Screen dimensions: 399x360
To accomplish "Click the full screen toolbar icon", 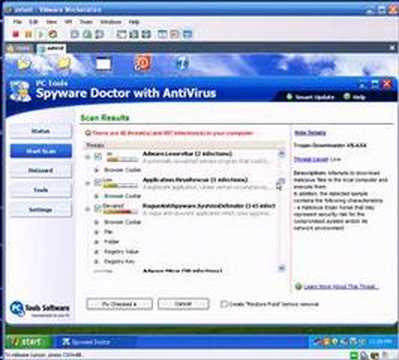I will [x=146, y=34].
